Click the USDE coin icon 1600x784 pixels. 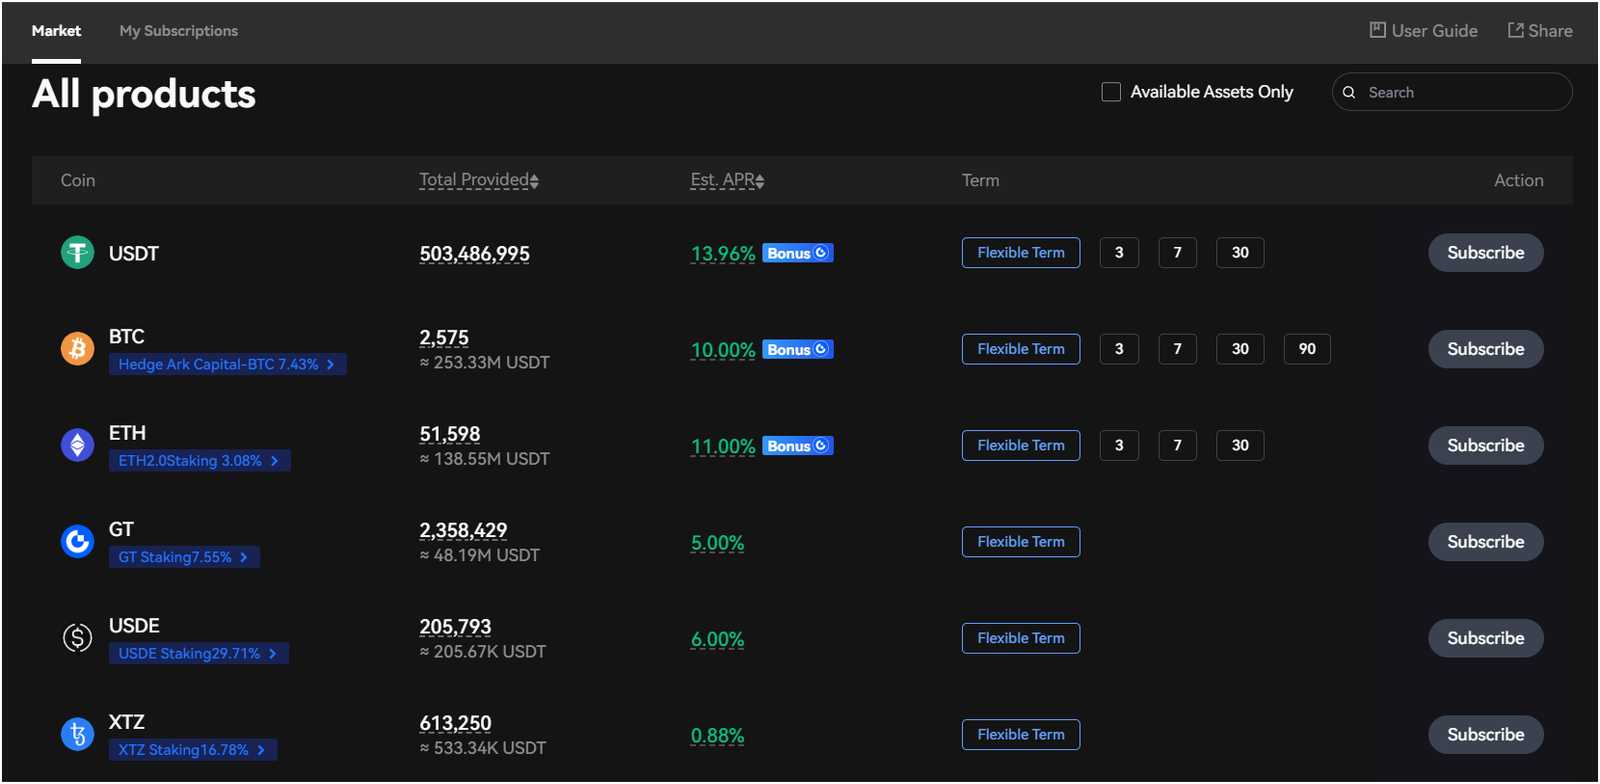pos(77,637)
